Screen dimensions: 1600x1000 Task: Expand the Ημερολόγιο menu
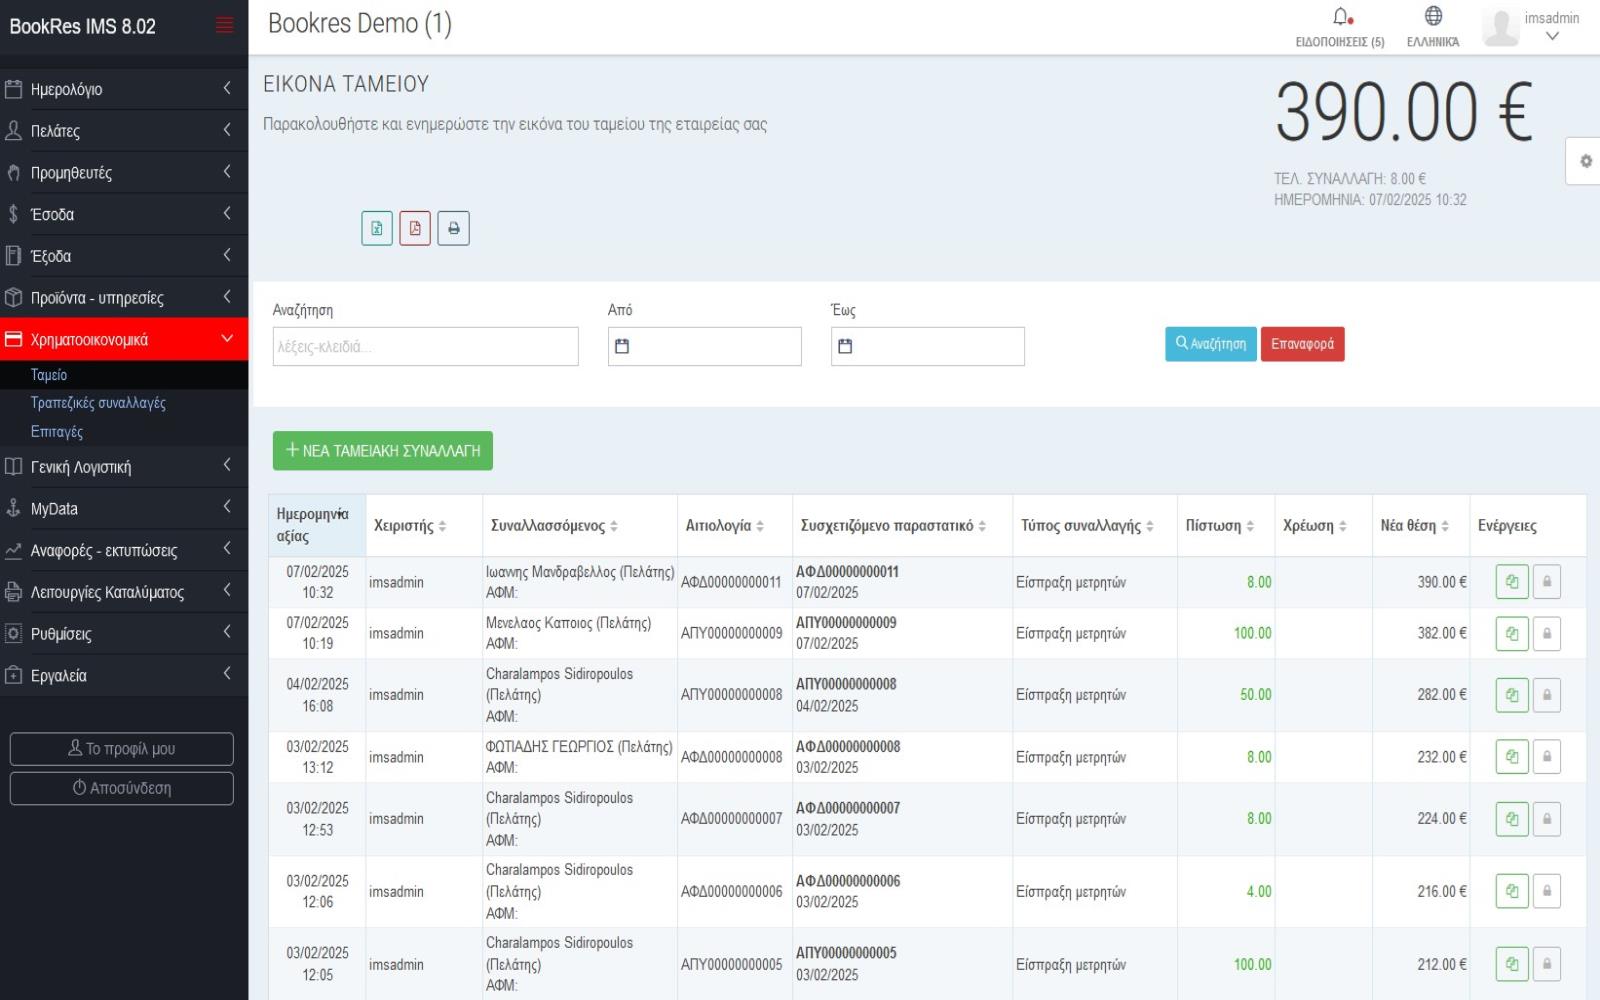pyautogui.click(x=124, y=89)
